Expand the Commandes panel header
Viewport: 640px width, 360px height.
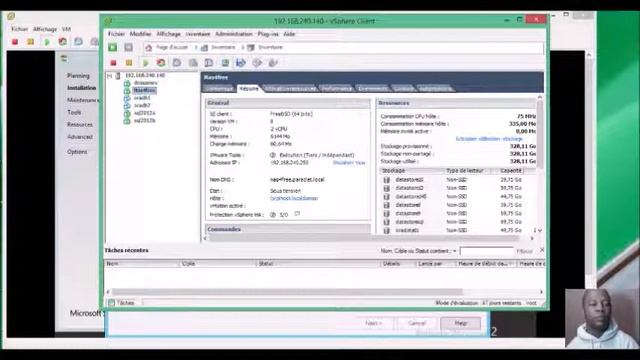point(288,229)
